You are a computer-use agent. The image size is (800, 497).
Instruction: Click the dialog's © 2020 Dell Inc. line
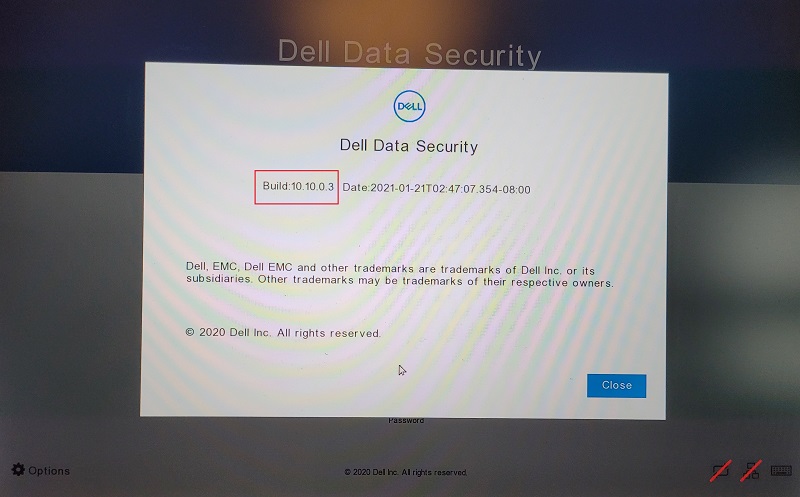(x=283, y=333)
